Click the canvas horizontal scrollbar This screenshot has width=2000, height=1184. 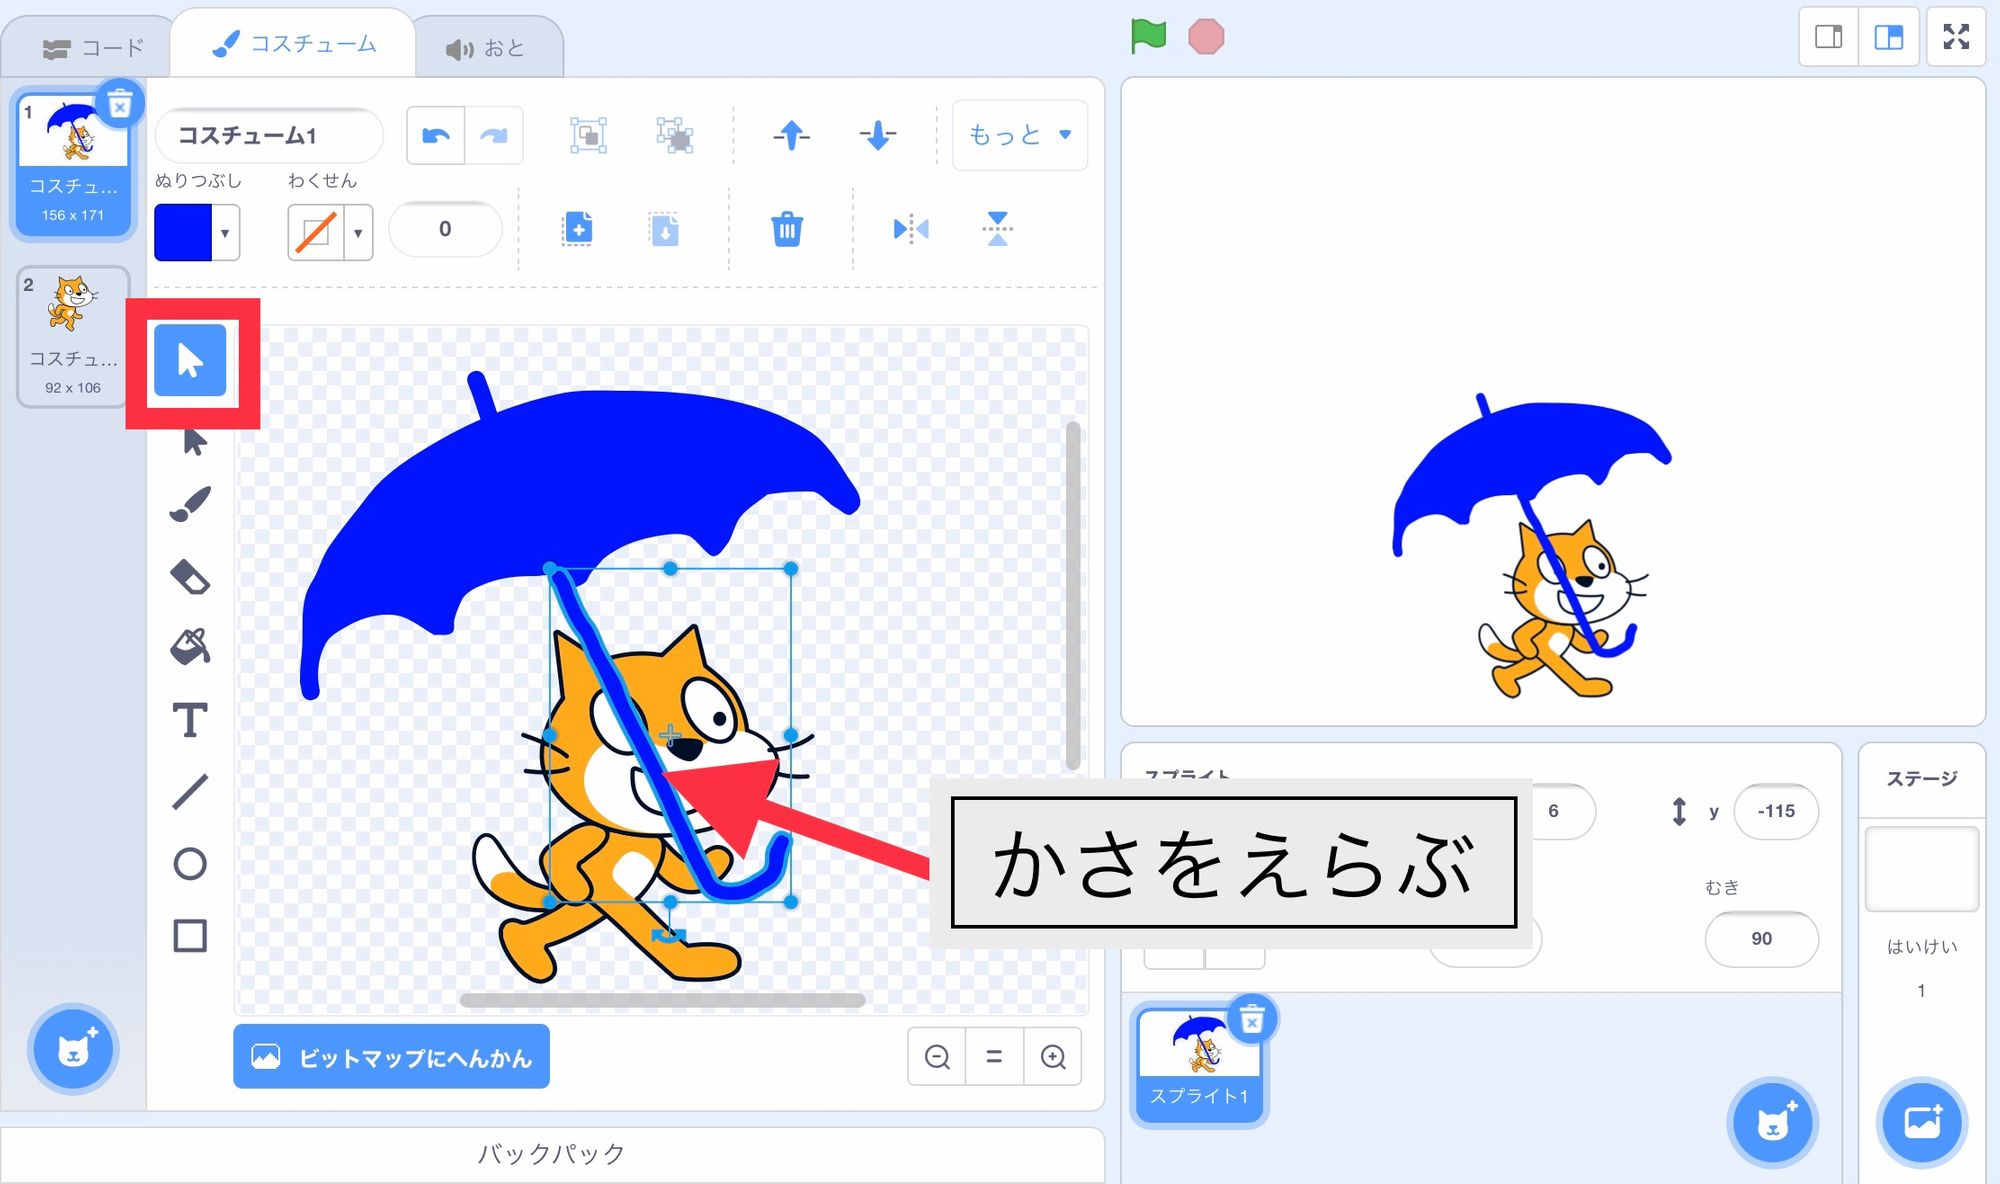(x=662, y=1000)
